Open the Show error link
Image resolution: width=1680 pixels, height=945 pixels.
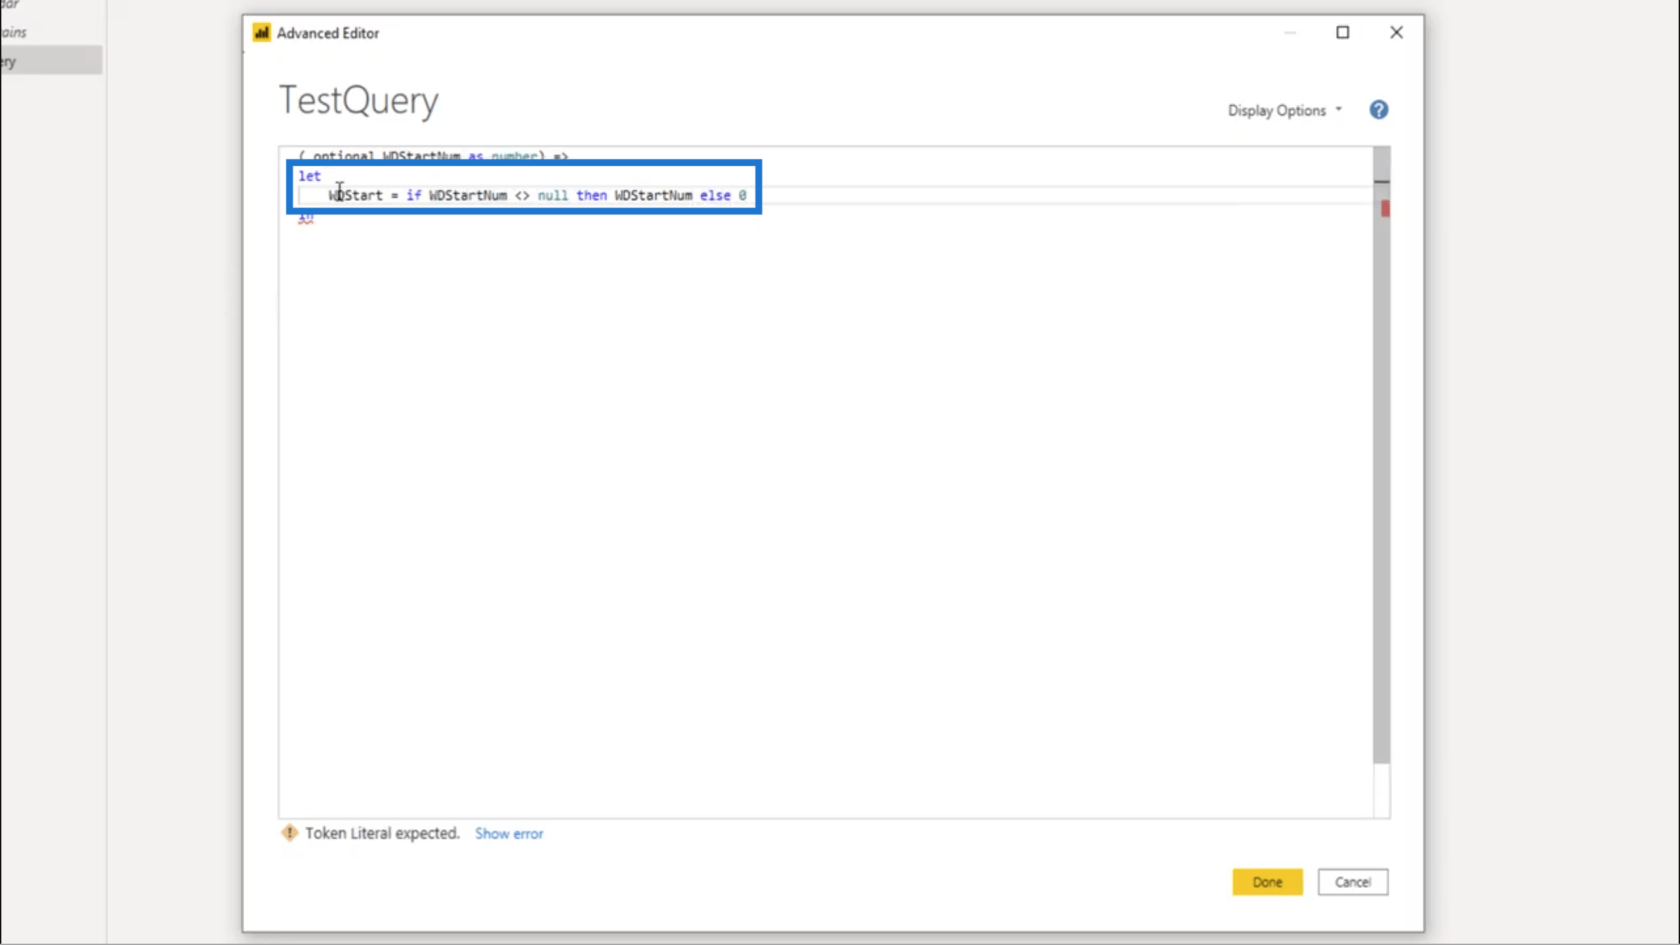pyautogui.click(x=509, y=833)
